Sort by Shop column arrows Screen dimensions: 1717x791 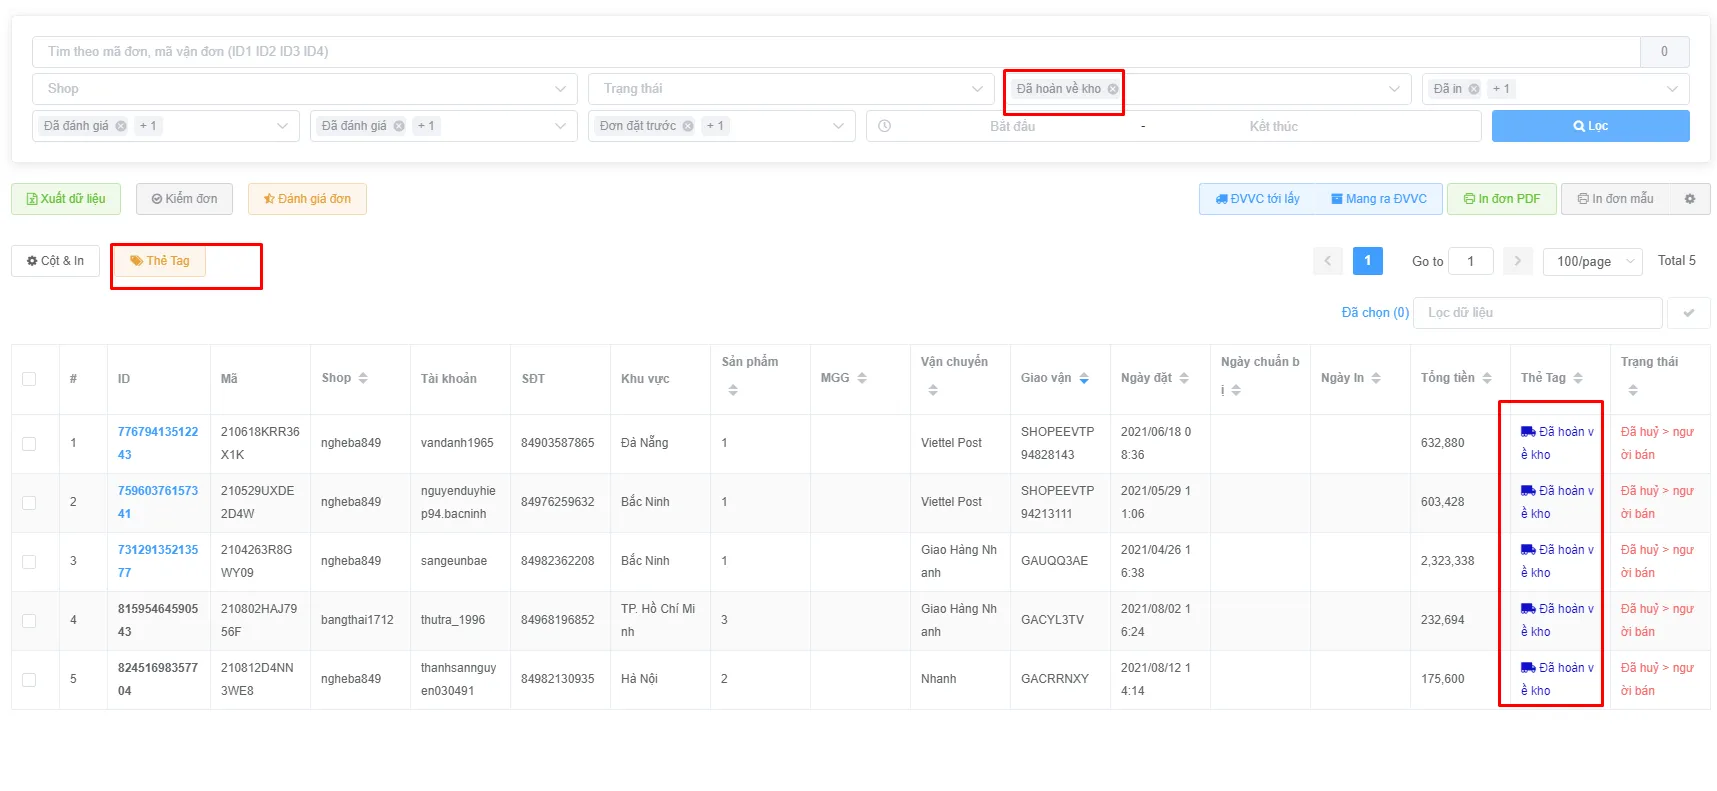(x=363, y=378)
